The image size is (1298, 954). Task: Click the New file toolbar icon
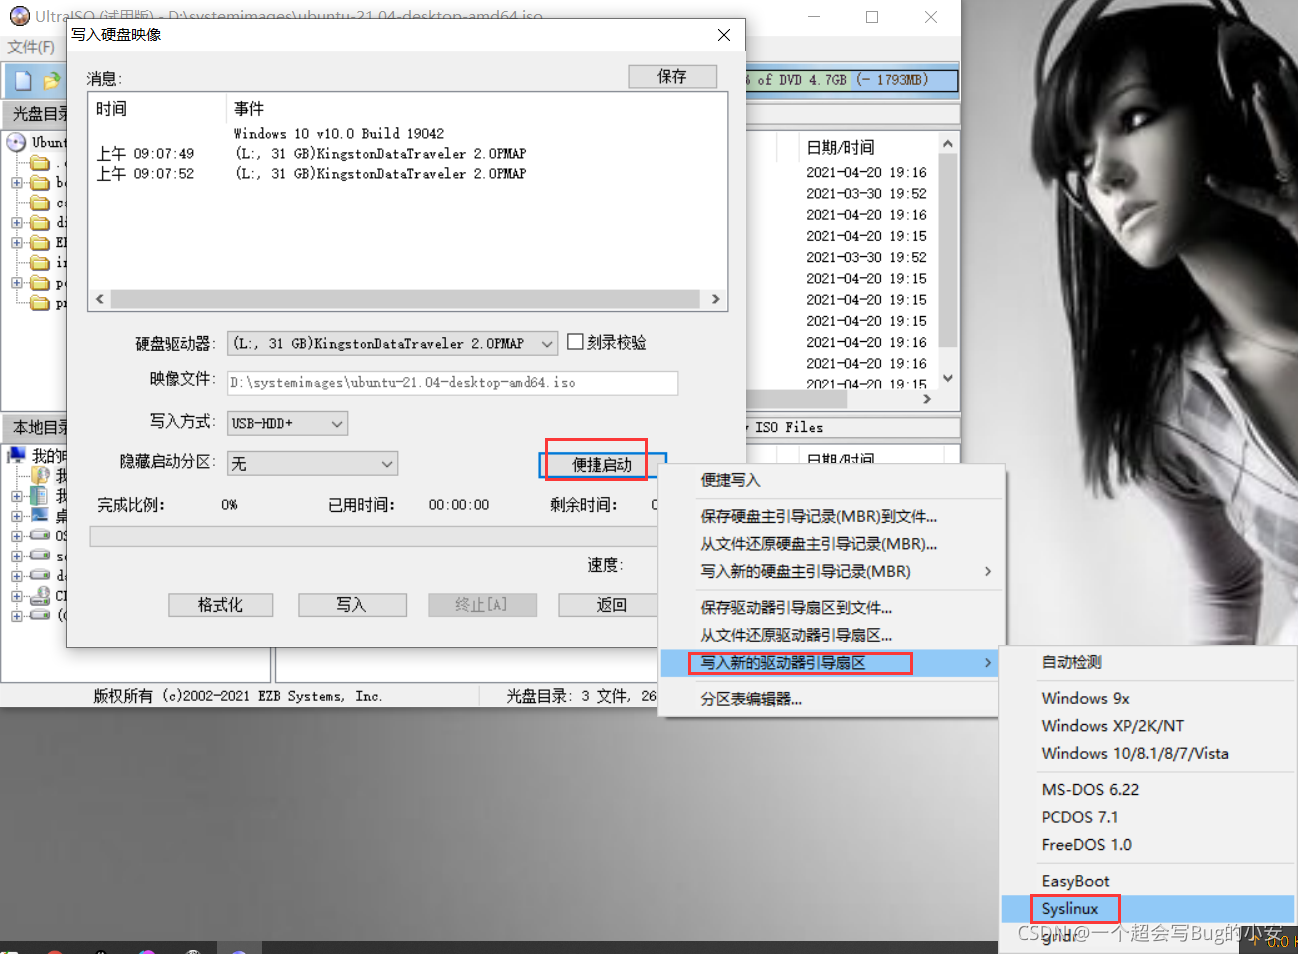point(23,81)
